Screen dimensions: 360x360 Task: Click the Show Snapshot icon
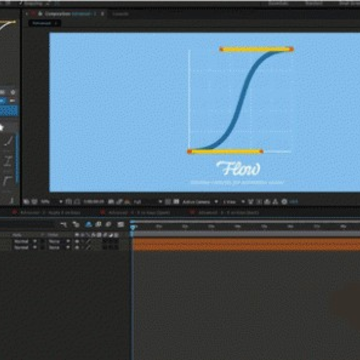(119, 202)
